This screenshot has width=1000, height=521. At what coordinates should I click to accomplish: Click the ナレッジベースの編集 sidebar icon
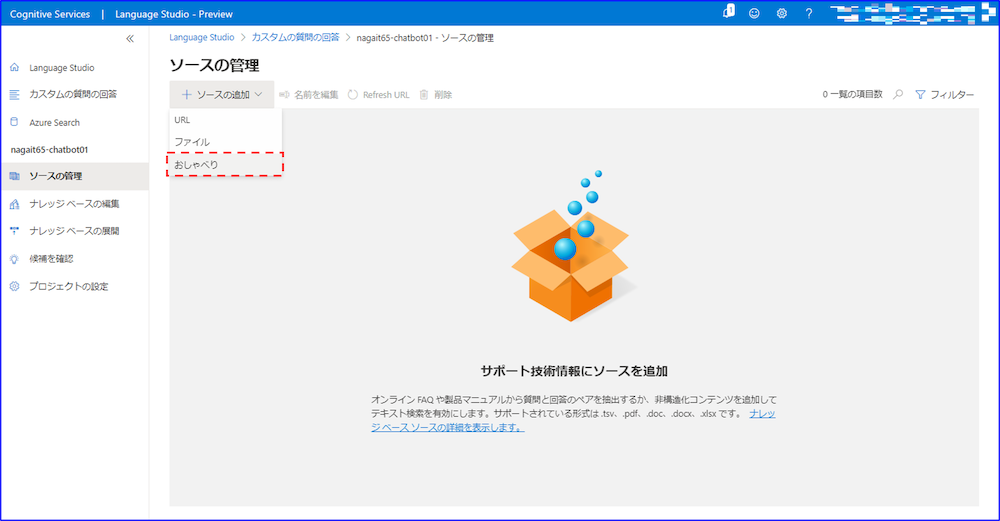[15, 204]
